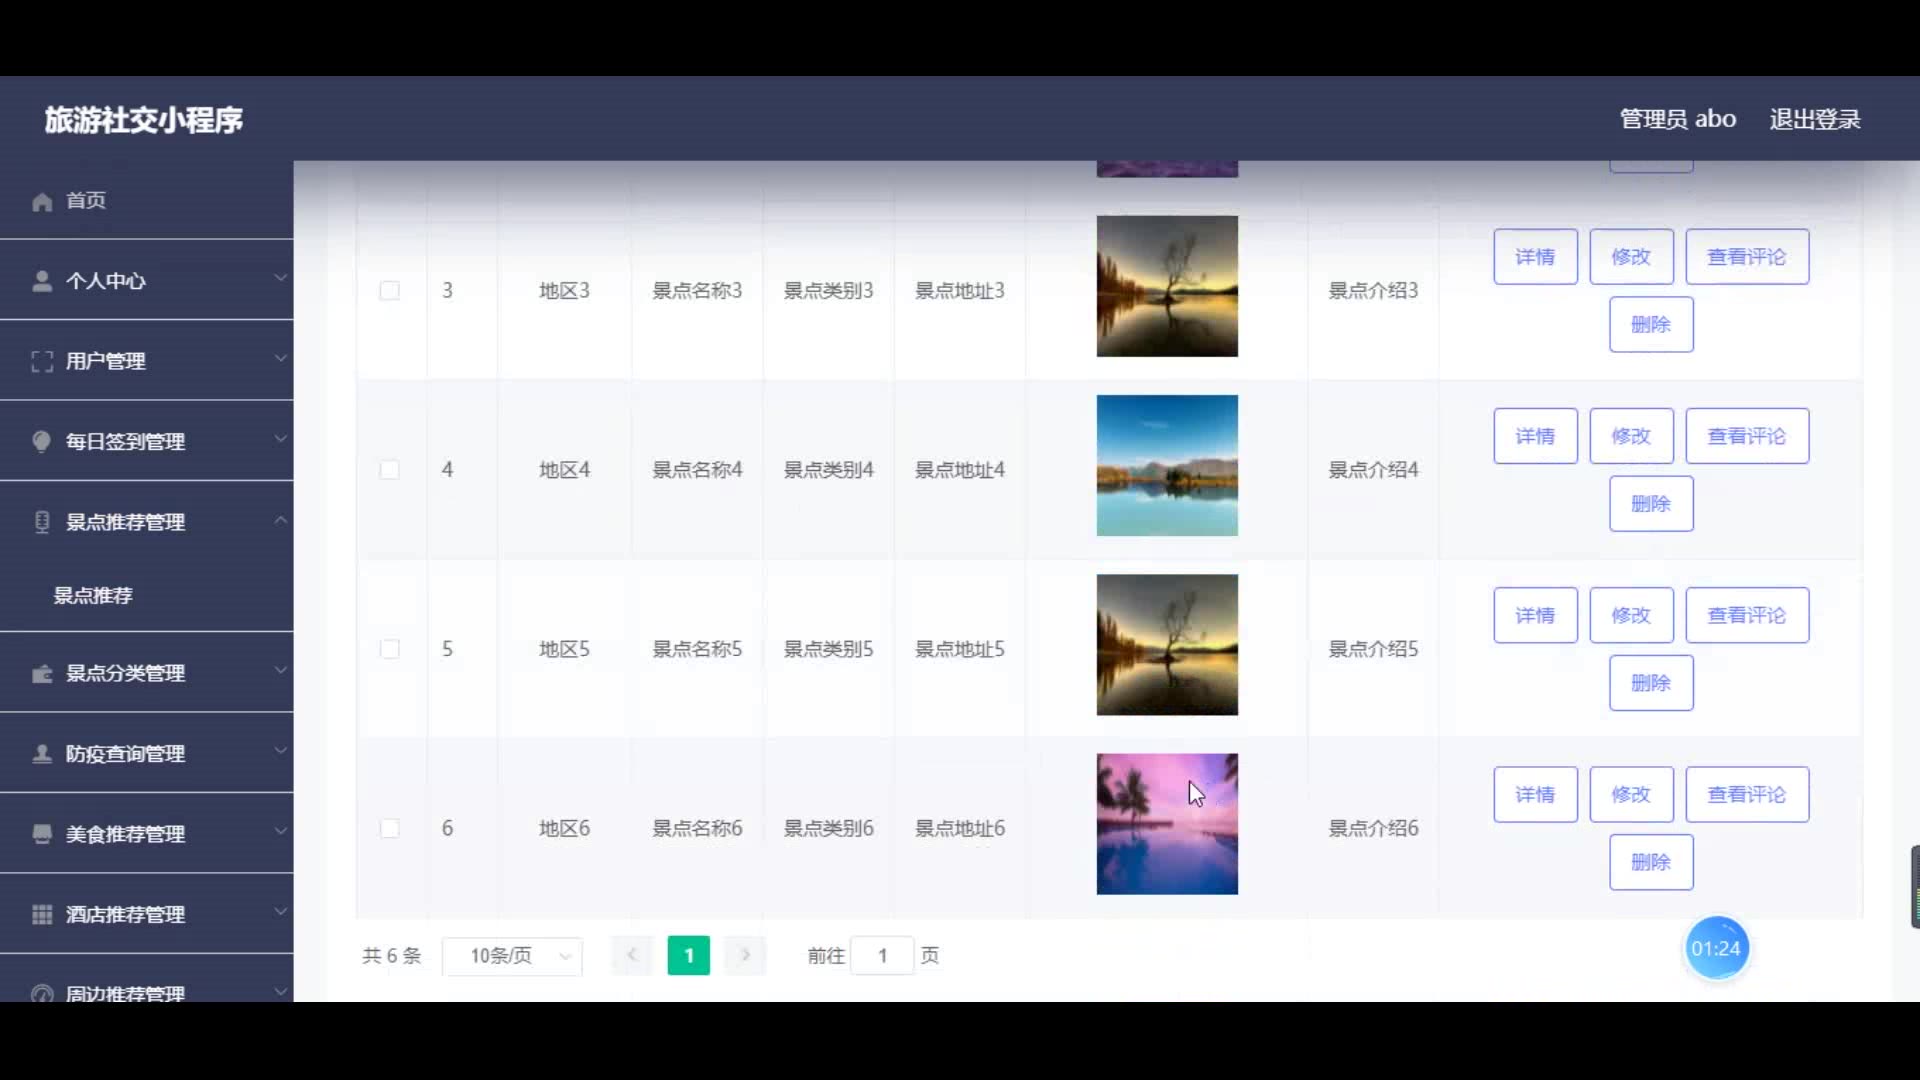This screenshot has height=1080, width=1920.
Task: Open 防疫查询管理 sidebar menu
Action: pyautogui.click(x=146, y=753)
